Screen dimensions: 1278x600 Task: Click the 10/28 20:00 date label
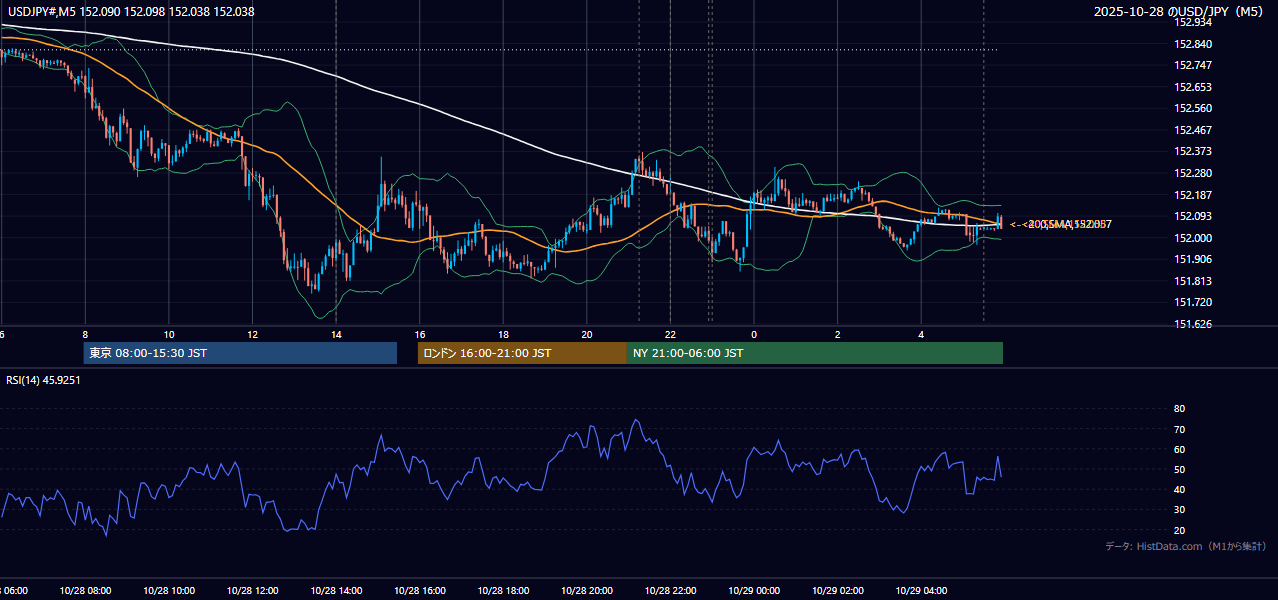pyautogui.click(x=587, y=590)
